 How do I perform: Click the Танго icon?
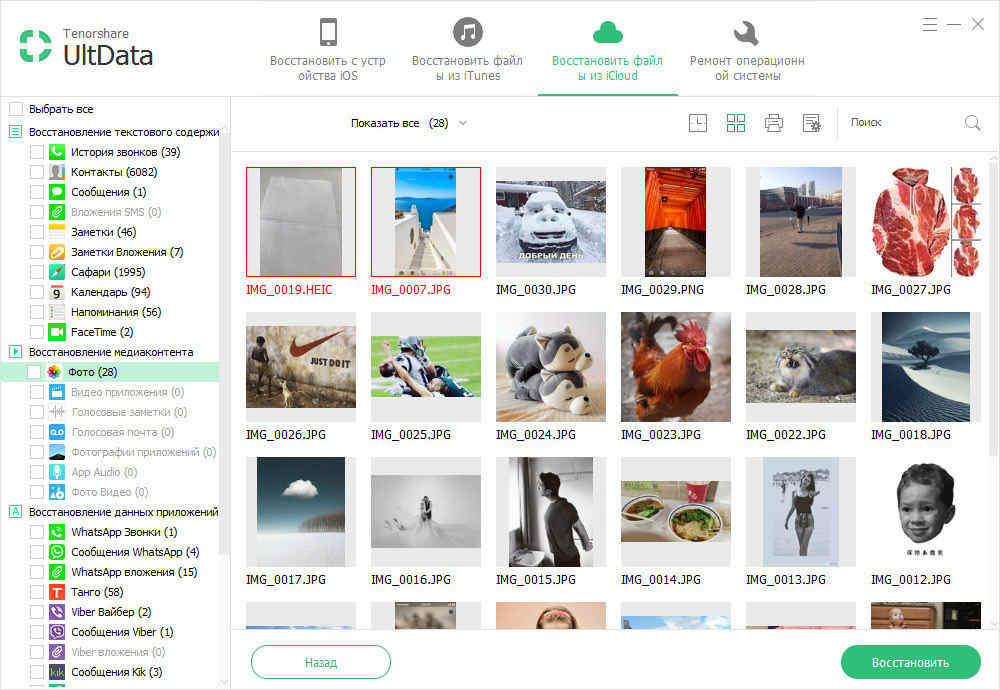click(57, 592)
